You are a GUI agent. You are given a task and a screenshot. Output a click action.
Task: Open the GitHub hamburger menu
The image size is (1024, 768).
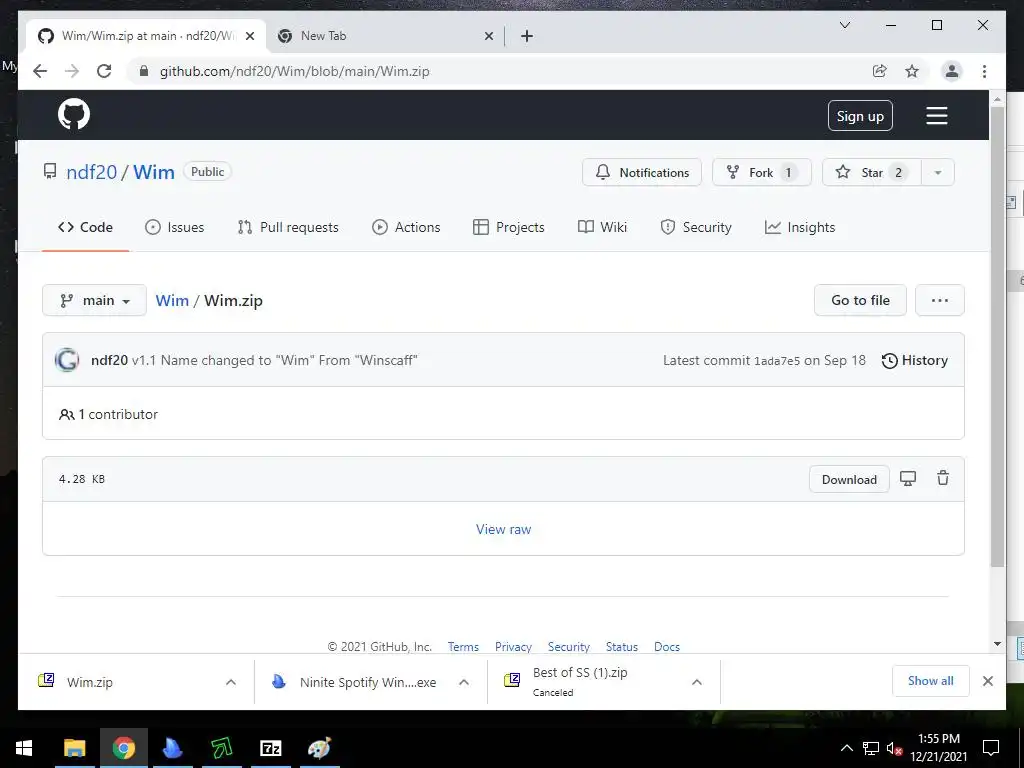click(x=936, y=116)
